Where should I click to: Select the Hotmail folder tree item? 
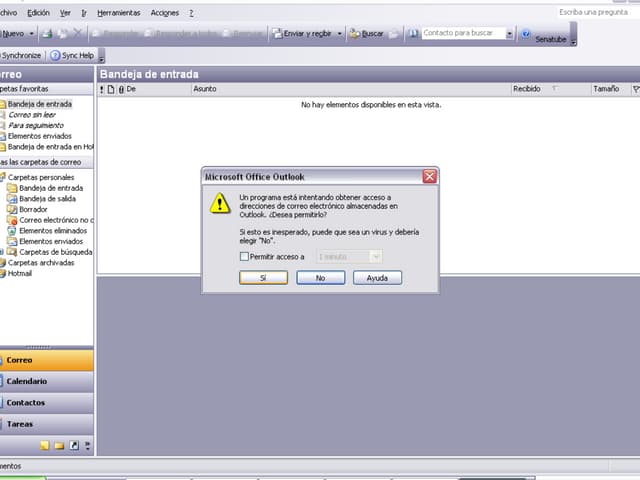[20, 273]
